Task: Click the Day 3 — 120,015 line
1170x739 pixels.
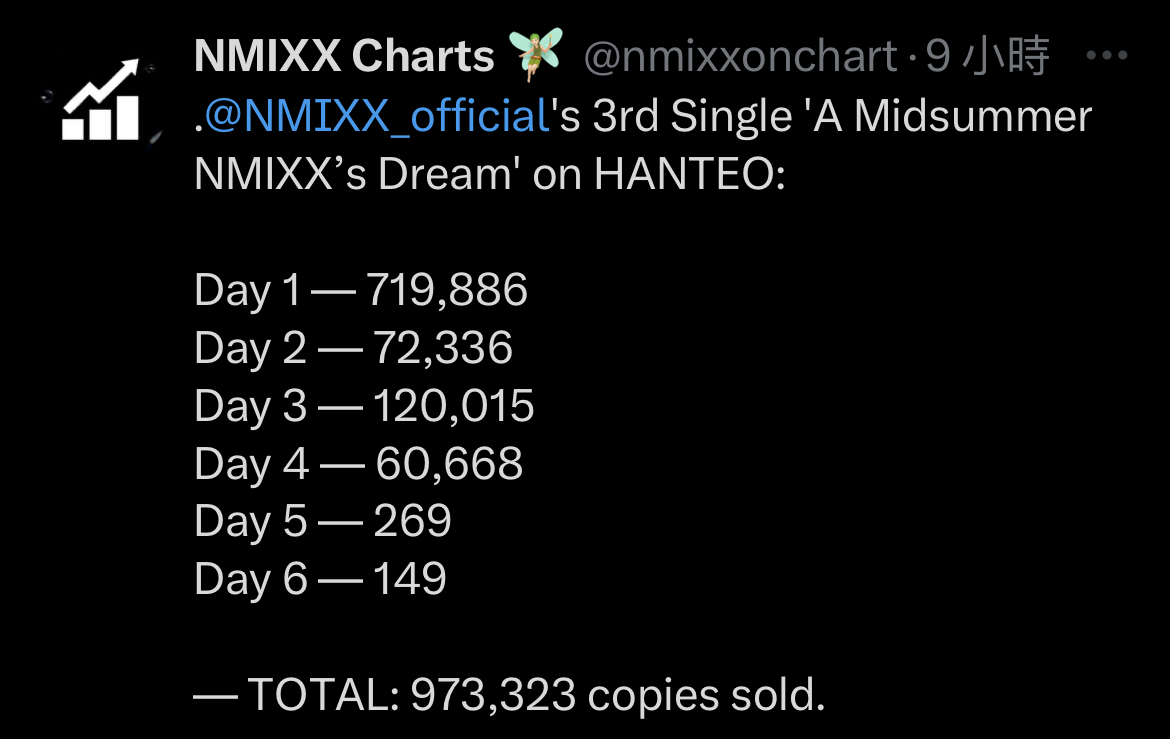Action: pyautogui.click(x=364, y=407)
